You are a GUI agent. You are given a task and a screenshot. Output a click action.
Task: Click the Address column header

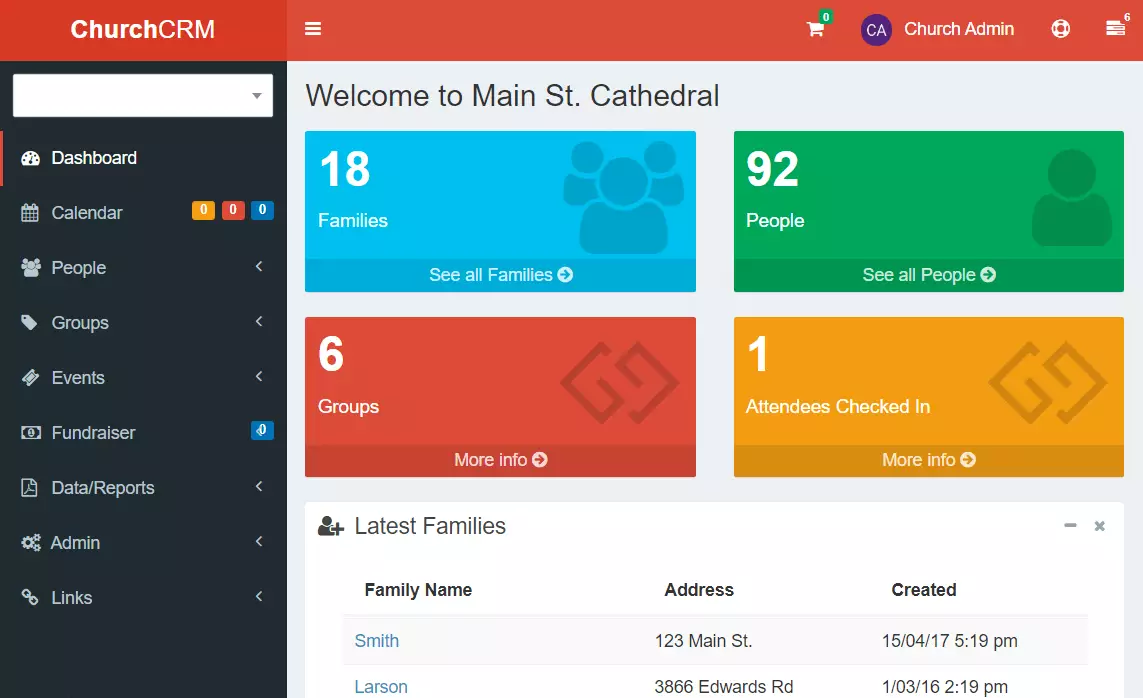pyautogui.click(x=698, y=590)
